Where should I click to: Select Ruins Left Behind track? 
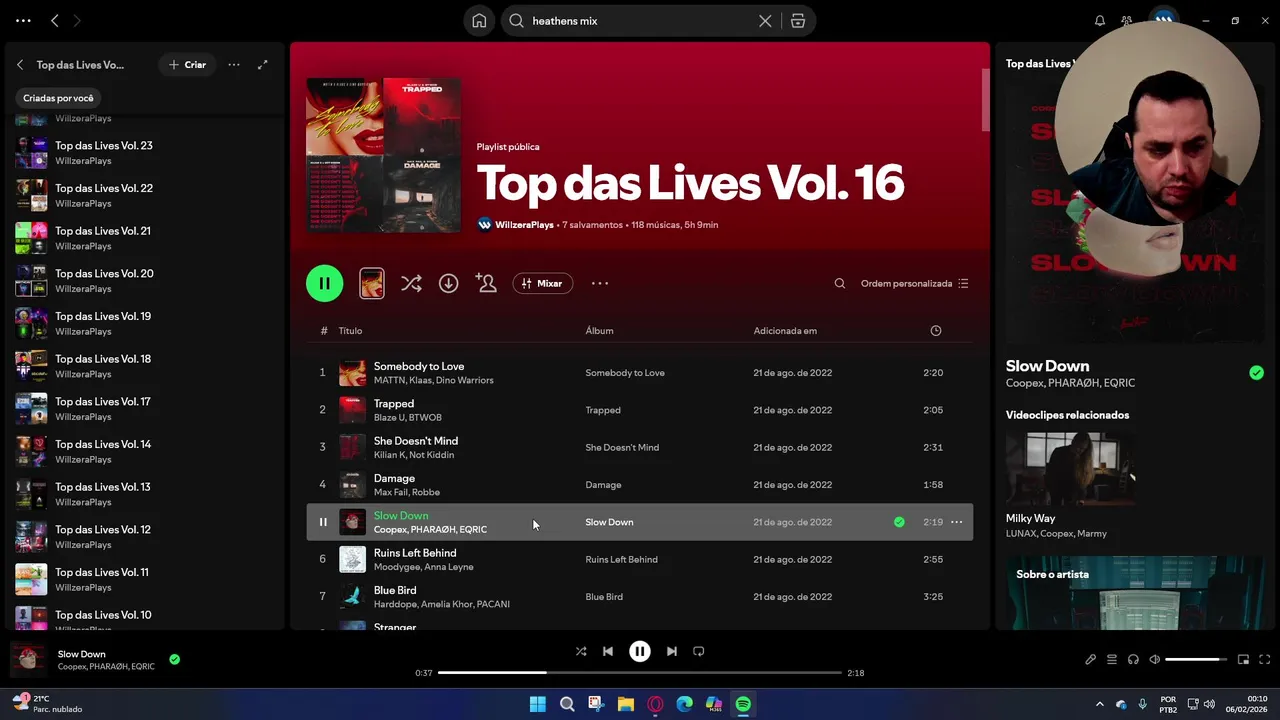point(640,559)
